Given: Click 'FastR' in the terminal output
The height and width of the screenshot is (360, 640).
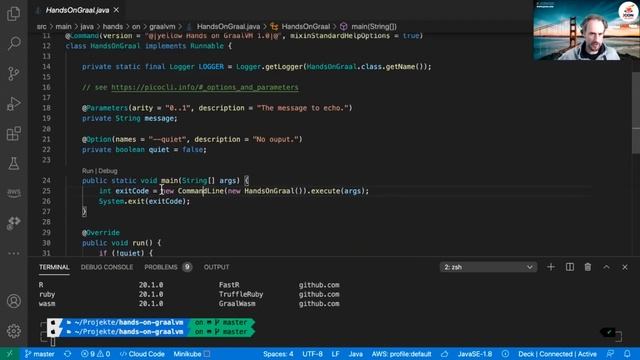Looking at the screenshot, I should pos(229,285).
